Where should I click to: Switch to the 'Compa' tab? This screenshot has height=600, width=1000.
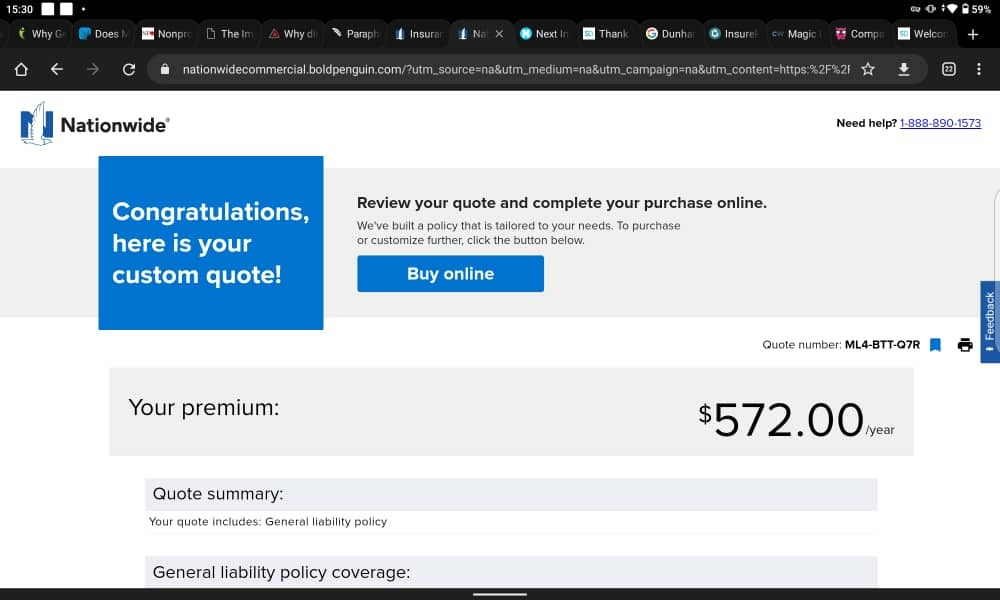pyautogui.click(x=859, y=34)
